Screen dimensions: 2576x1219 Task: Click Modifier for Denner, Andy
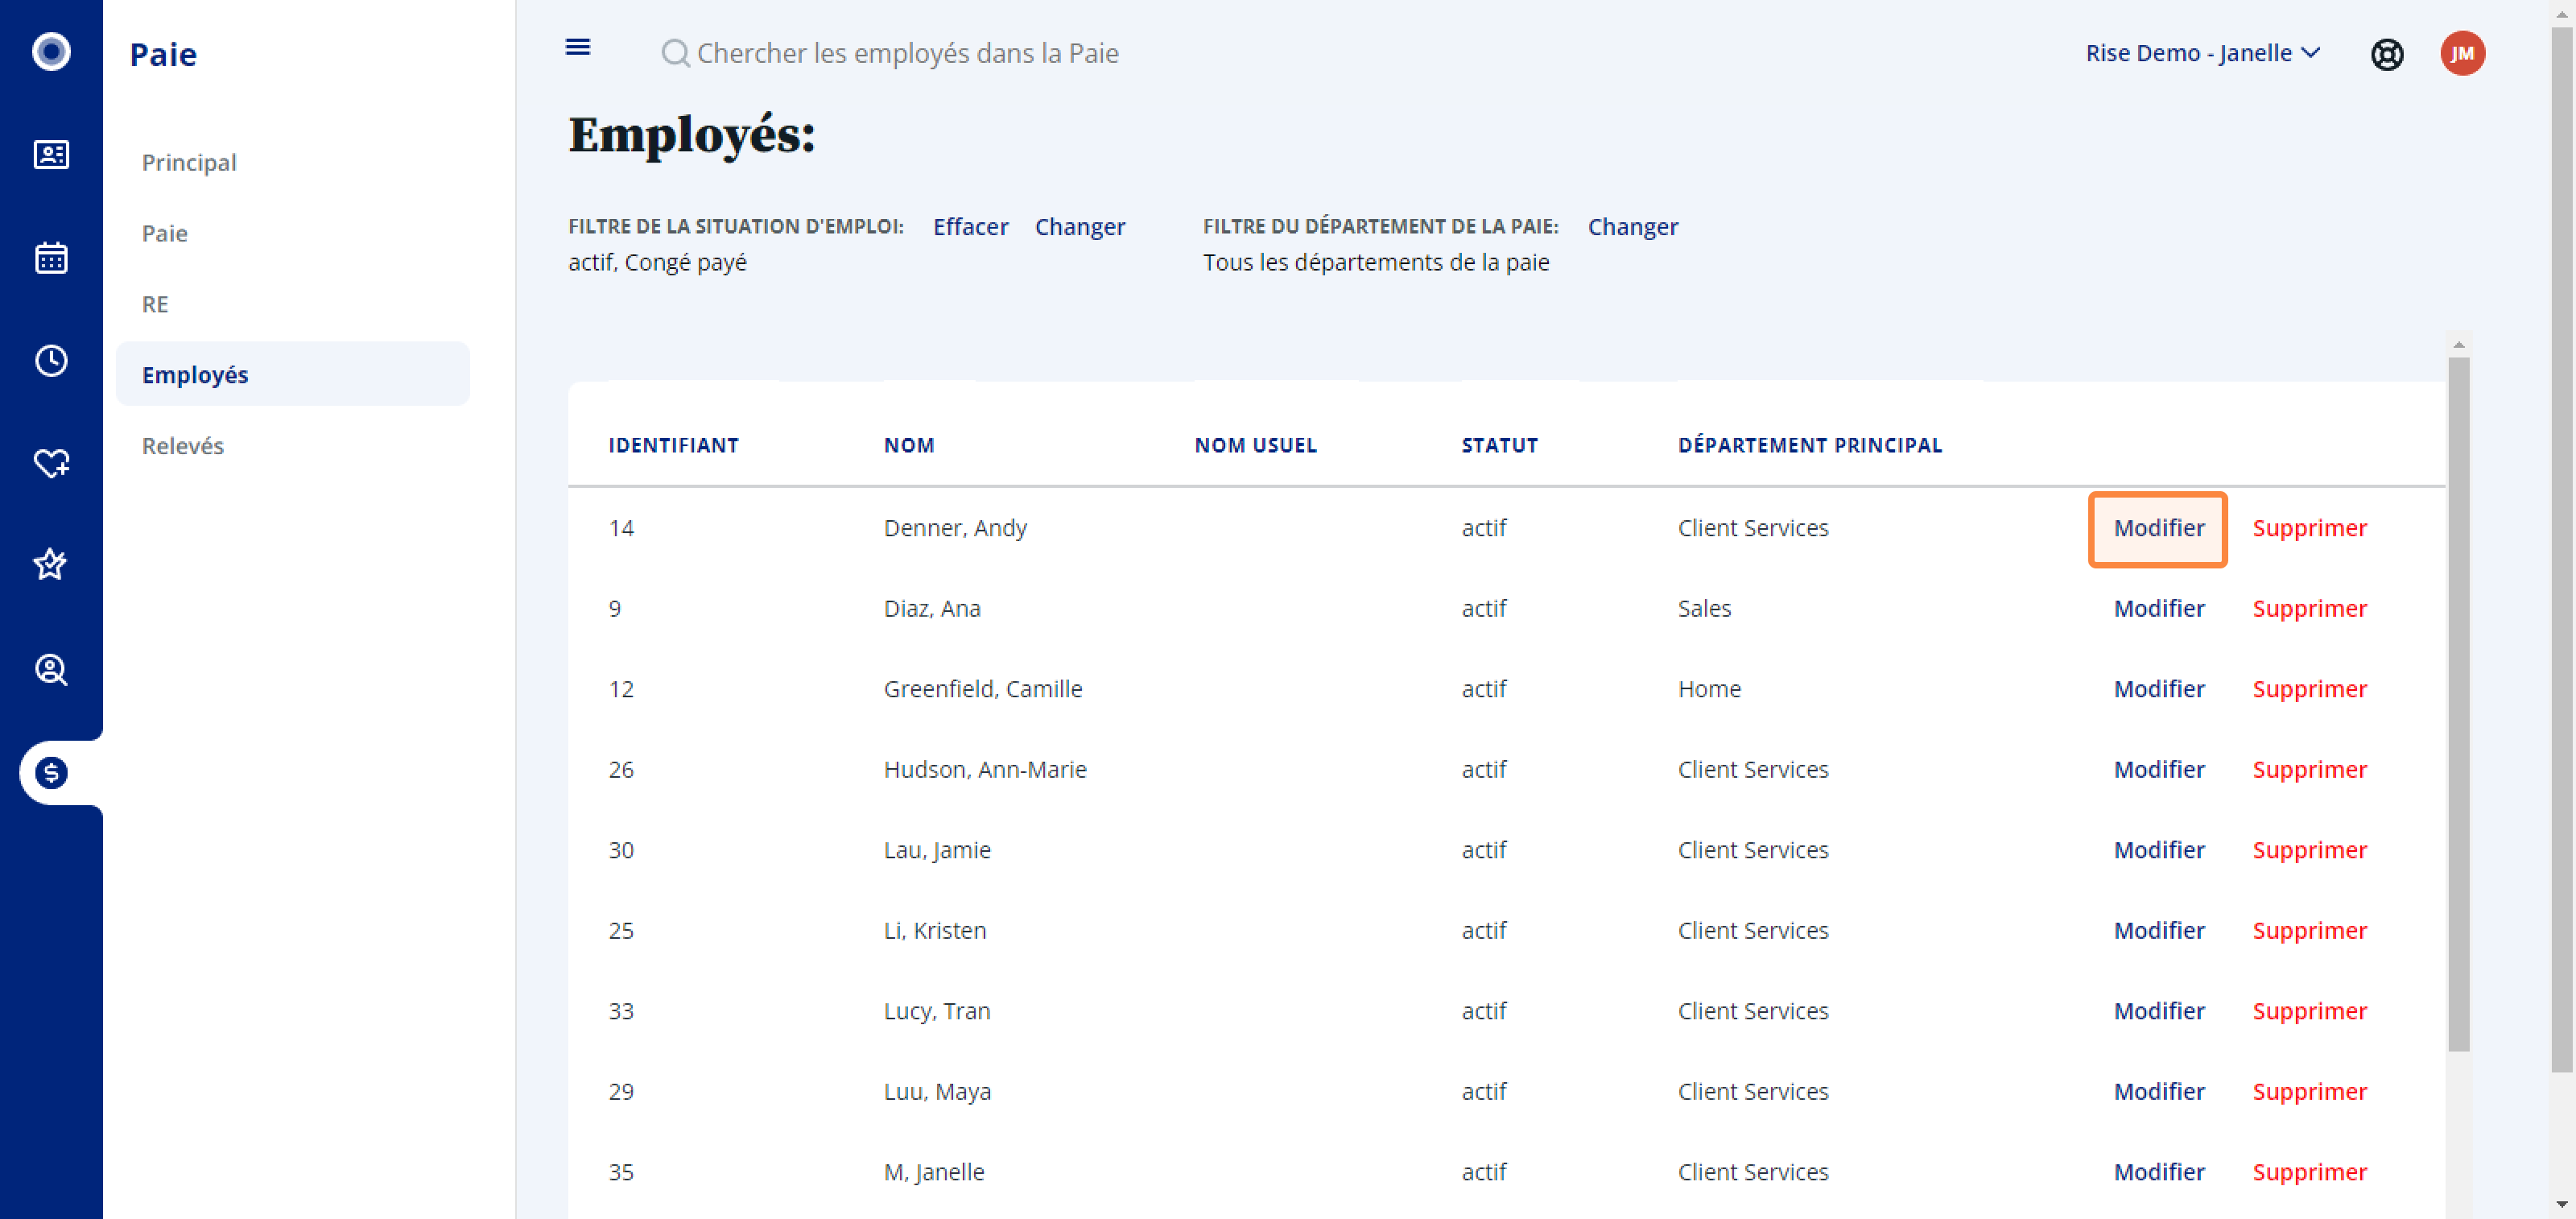point(2158,528)
